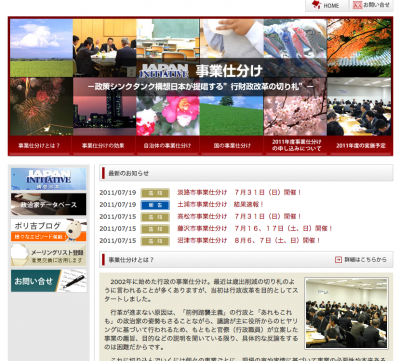Open the 沼津市事業仕分け 8月6、7日 link
Image resolution: width=400 pixels, height=361 pixels.
click(249, 240)
